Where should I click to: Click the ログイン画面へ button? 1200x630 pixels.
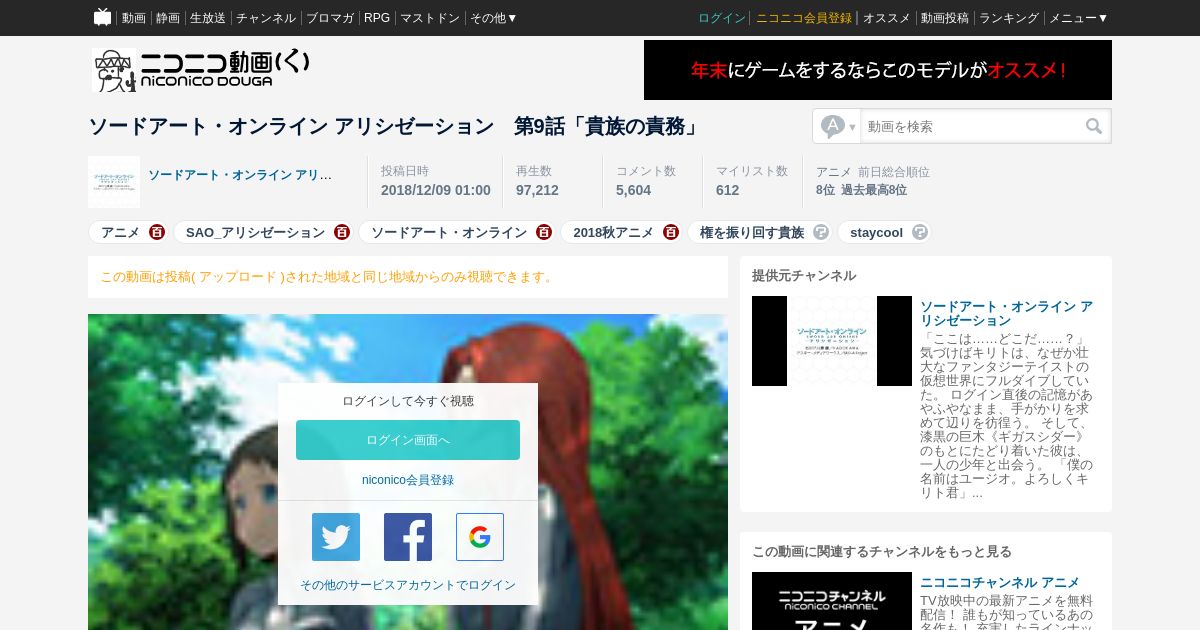(408, 440)
